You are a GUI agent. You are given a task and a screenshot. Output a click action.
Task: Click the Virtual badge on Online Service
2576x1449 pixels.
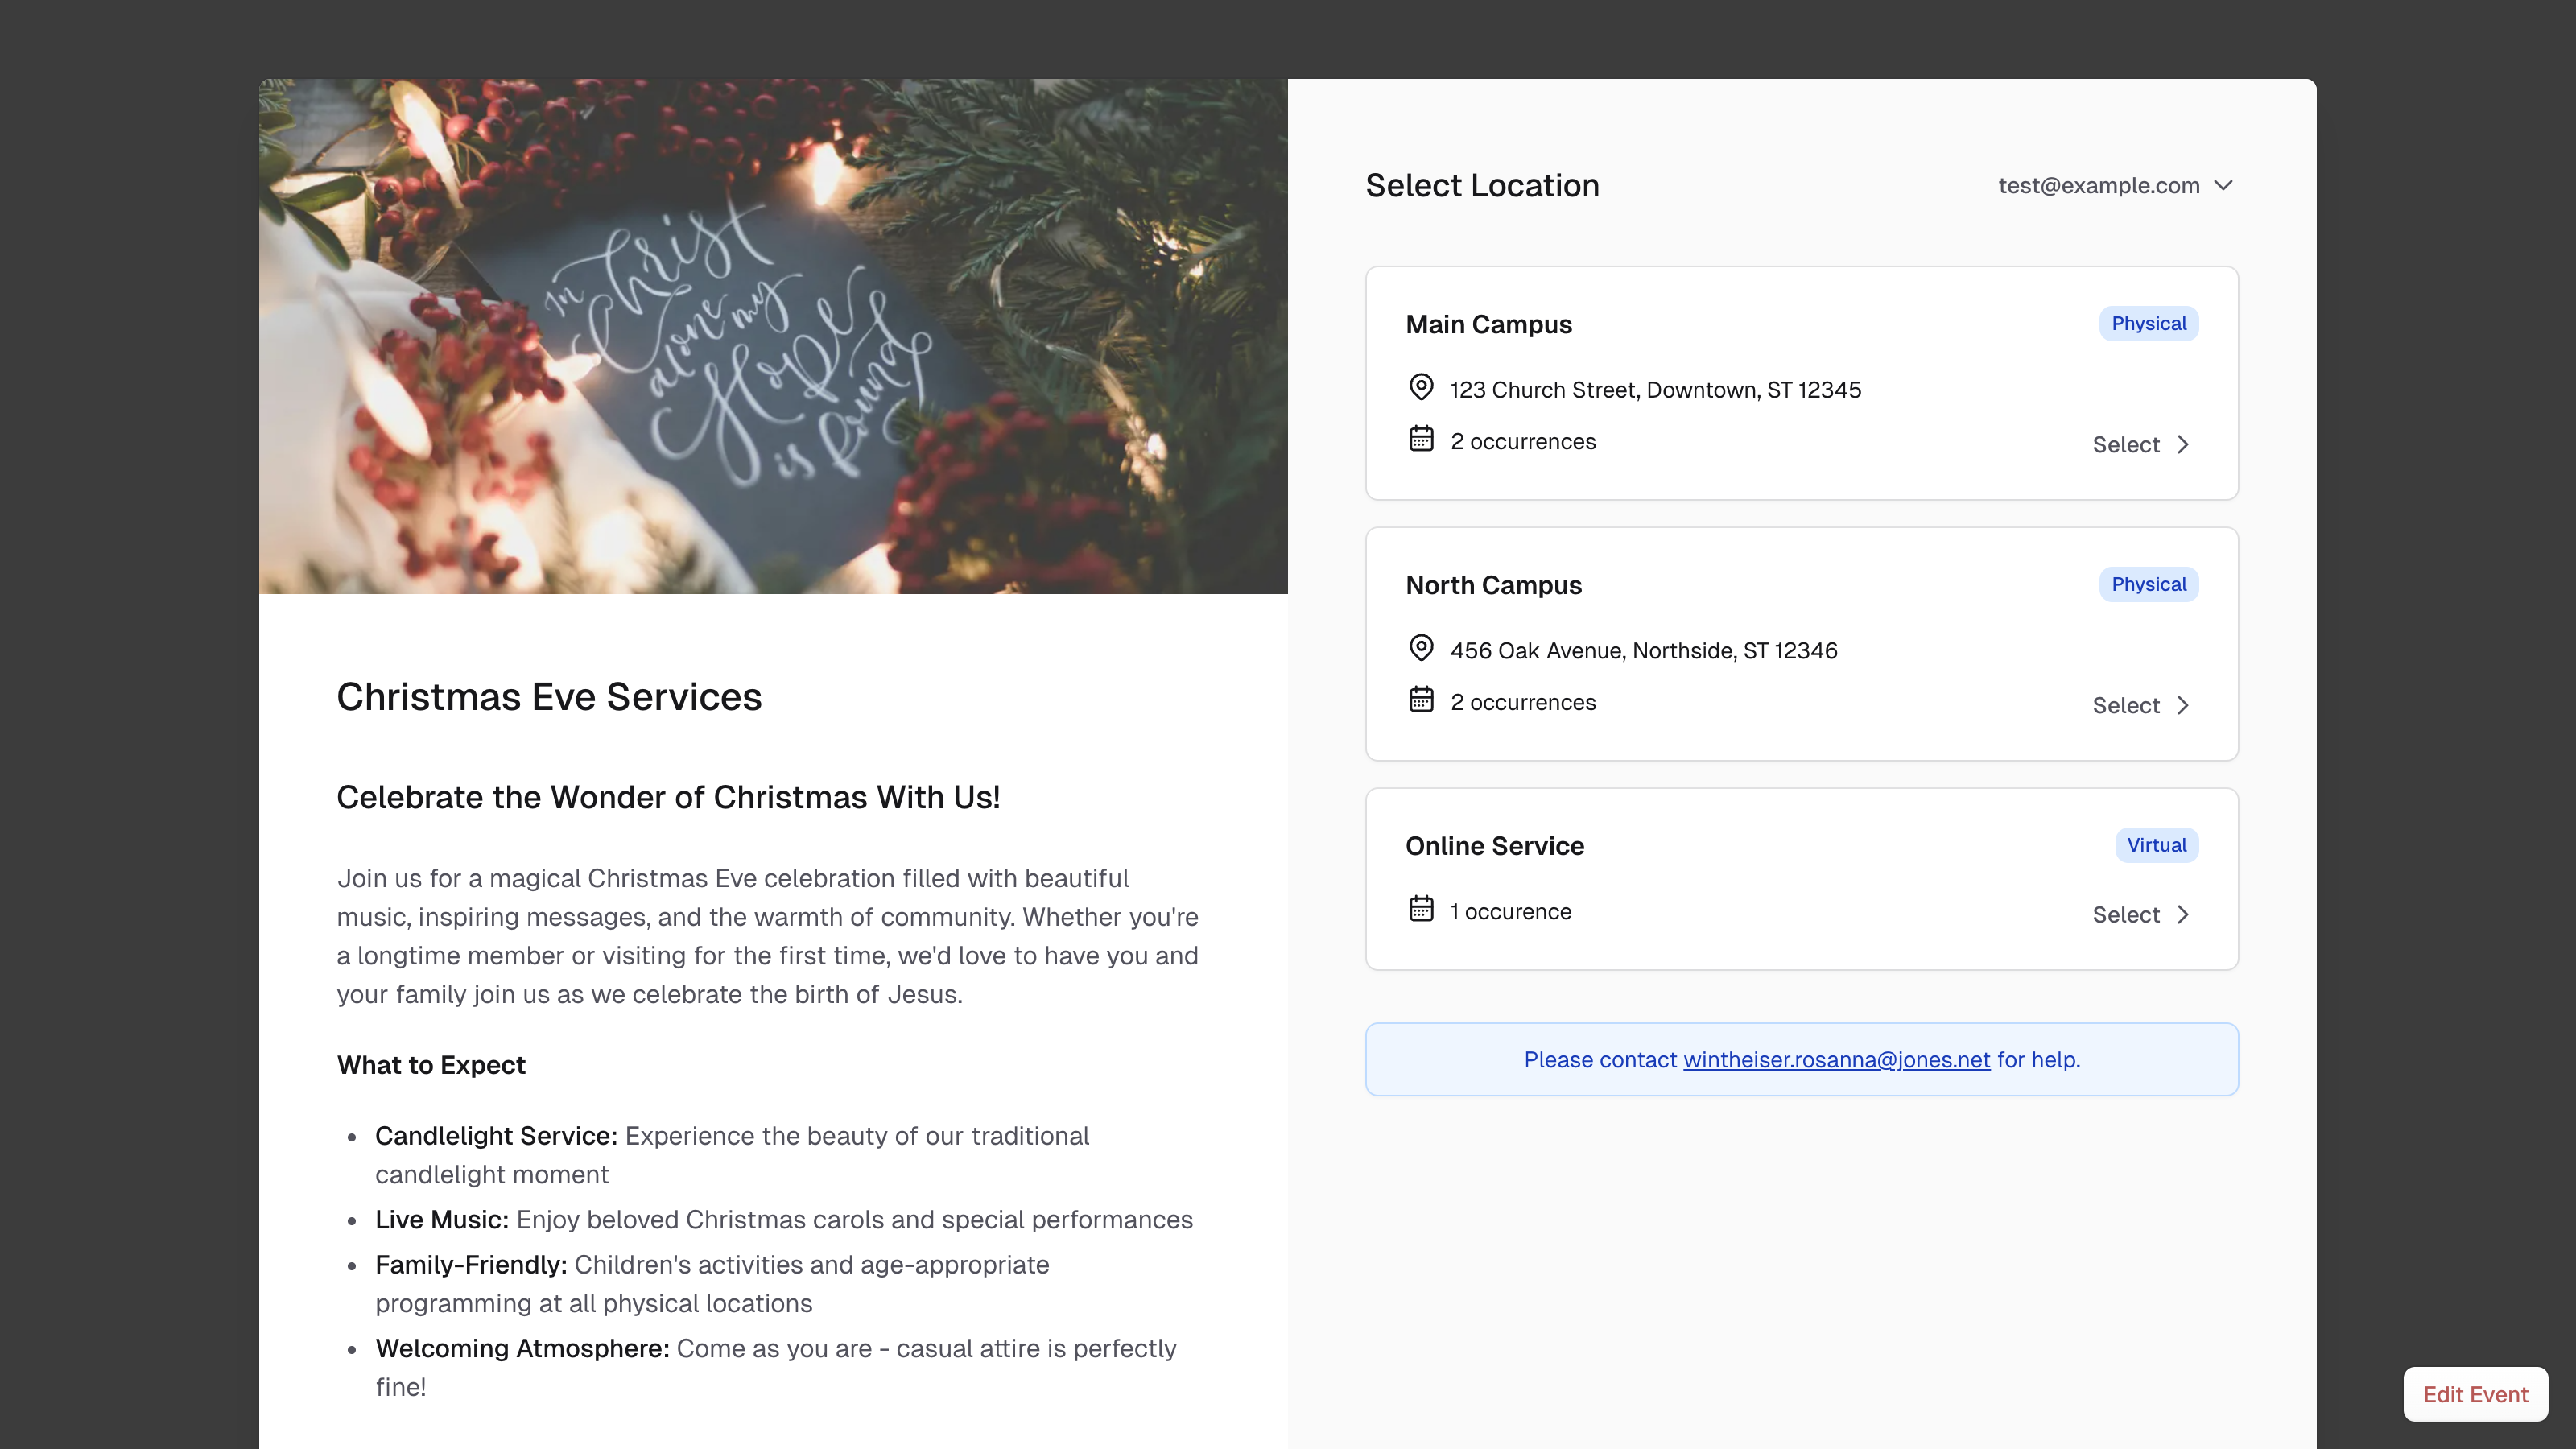click(x=2156, y=846)
